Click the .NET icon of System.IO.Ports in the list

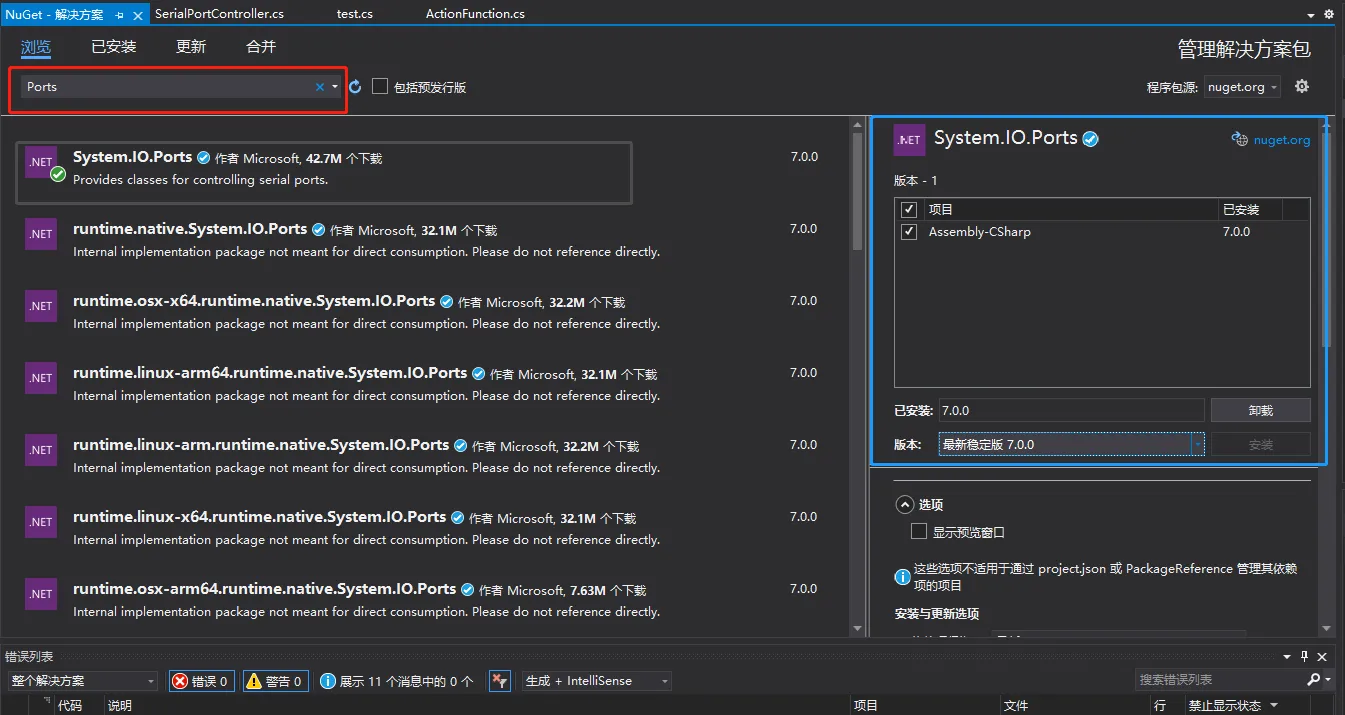click(41, 162)
